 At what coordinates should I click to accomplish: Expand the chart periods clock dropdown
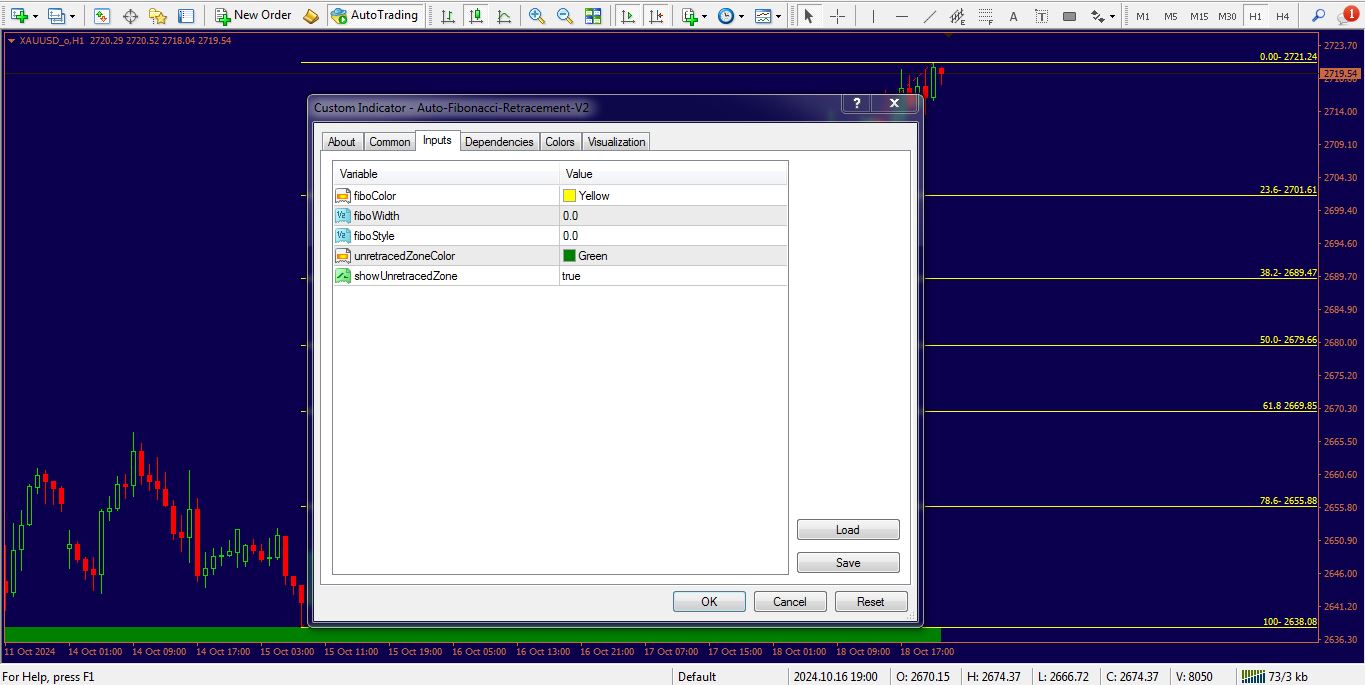tap(741, 17)
